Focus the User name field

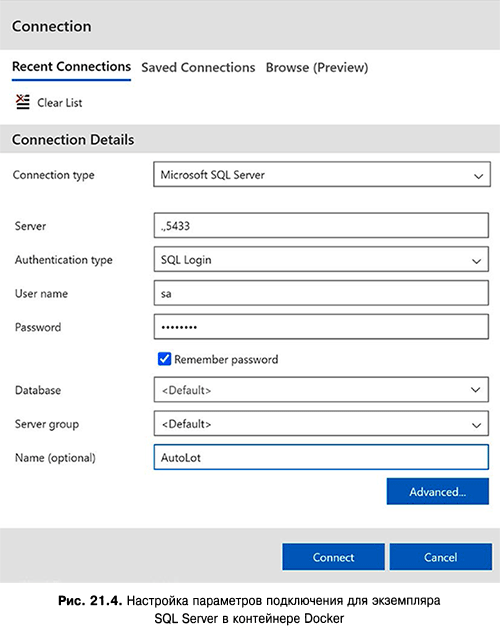click(321, 293)
